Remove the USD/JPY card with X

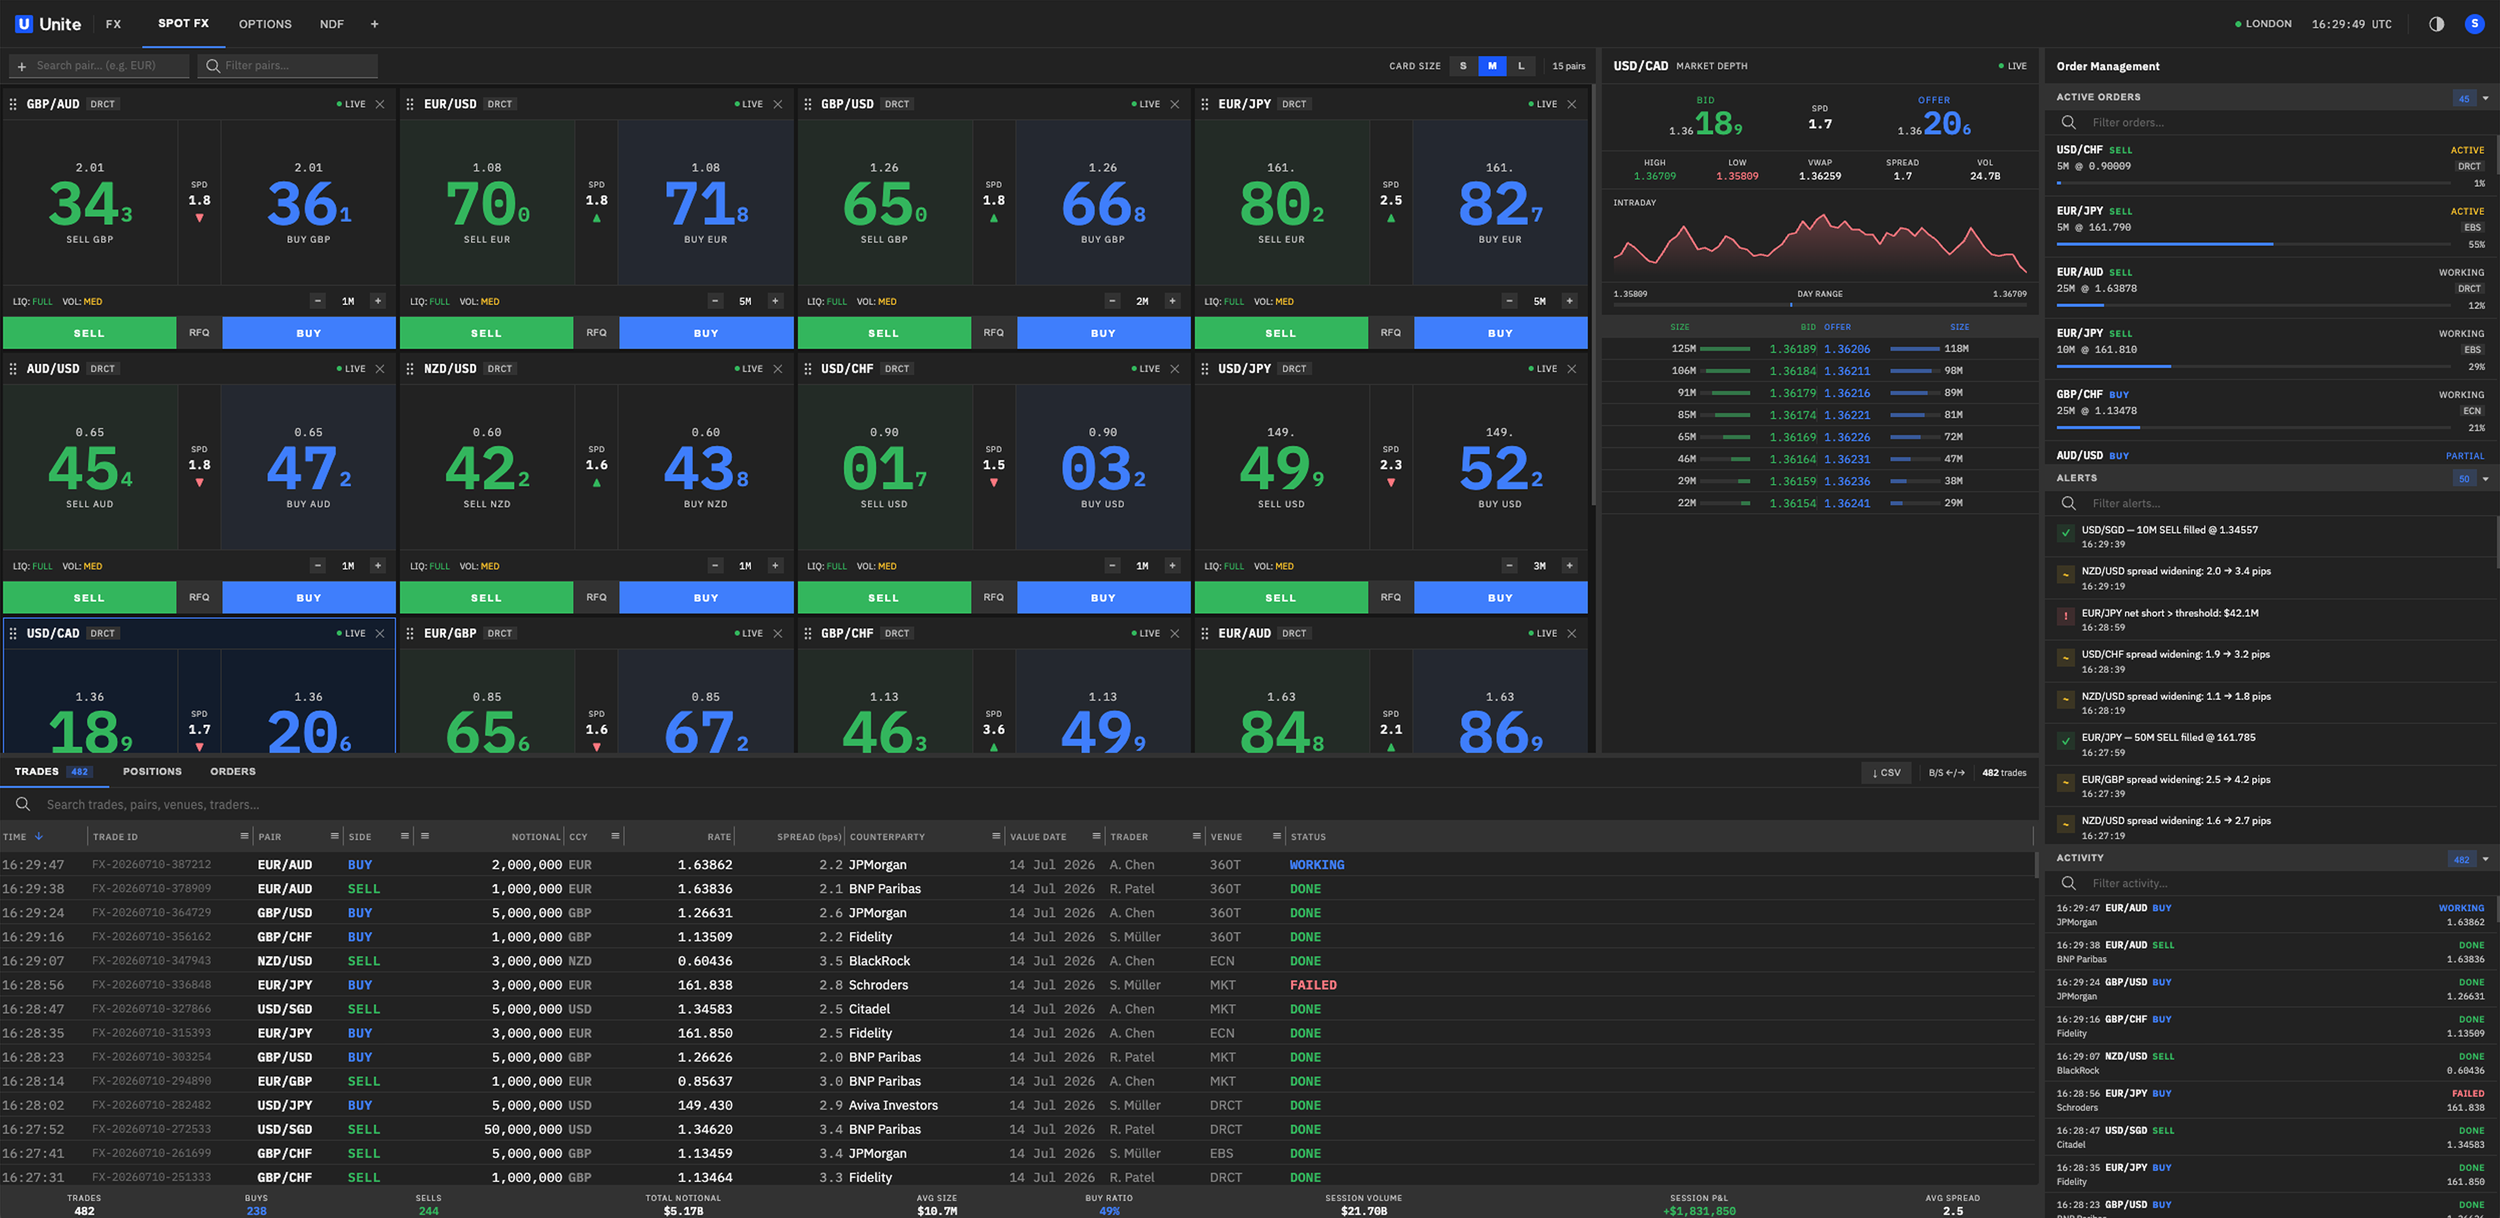click(1572, 369)
